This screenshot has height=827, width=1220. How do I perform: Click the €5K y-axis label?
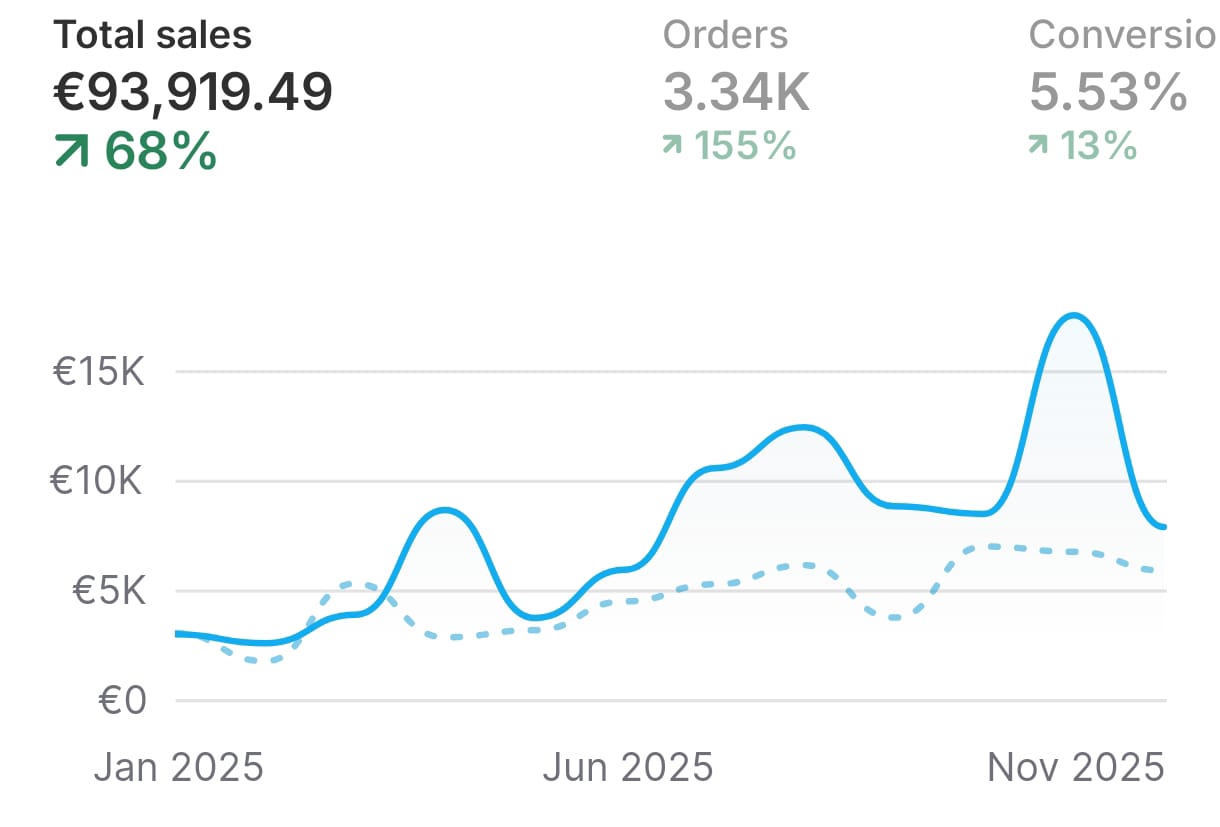click(109, 591)
